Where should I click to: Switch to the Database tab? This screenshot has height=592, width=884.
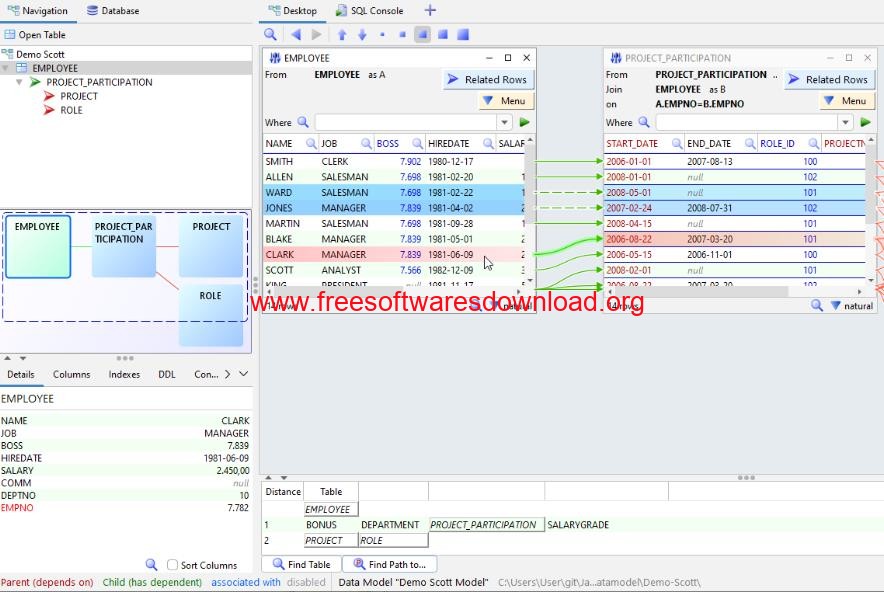113,10
